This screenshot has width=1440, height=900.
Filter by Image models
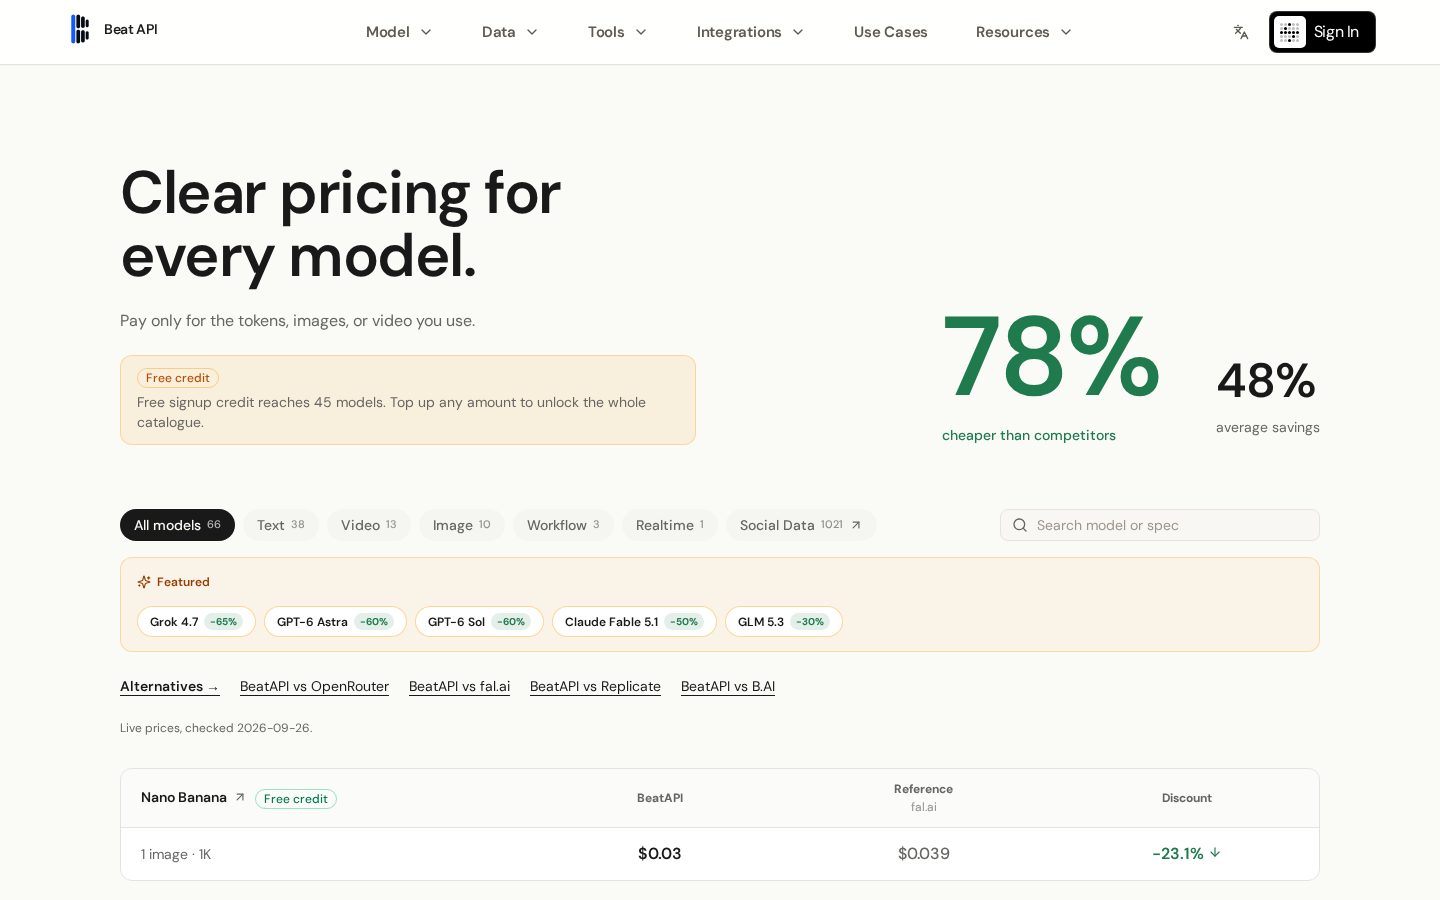tap(462, 525)
